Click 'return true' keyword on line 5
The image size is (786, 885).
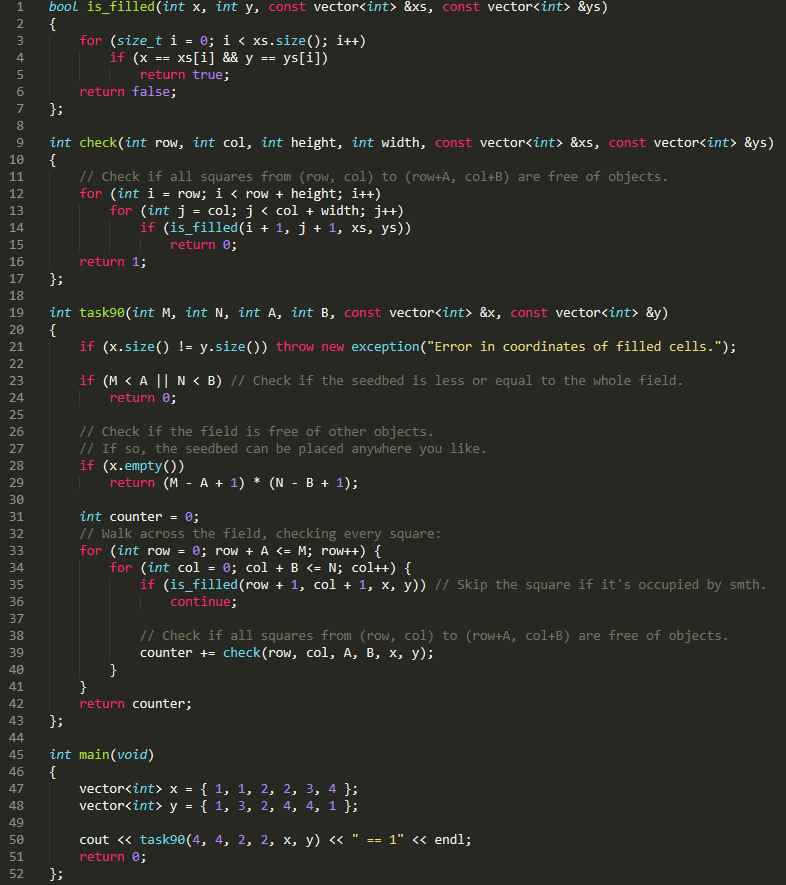click(184, 75)
